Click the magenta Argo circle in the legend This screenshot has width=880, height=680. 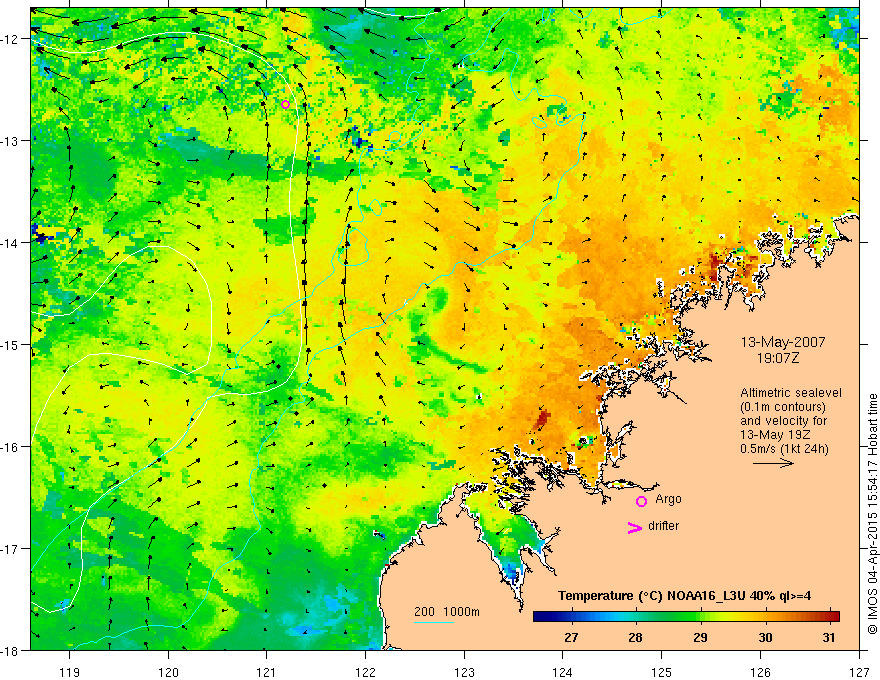click(641, 501)
